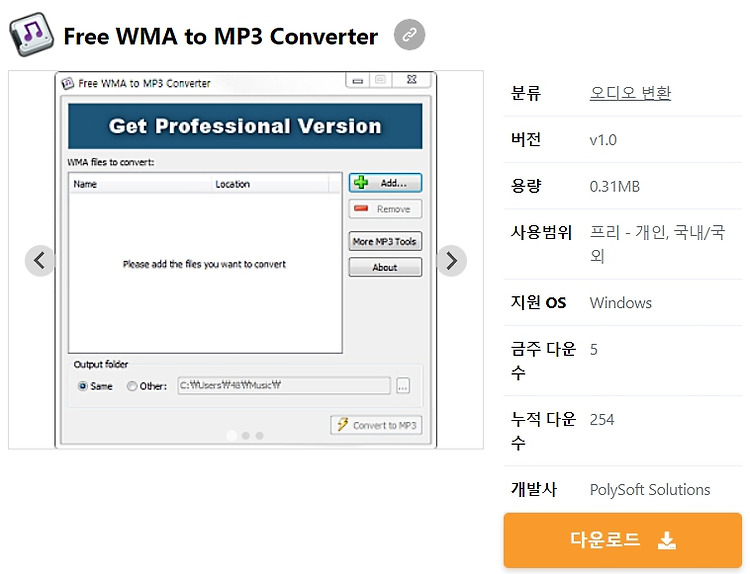Click the Get Professional Version banner
The width and height of the screenshot is (750, 574).
coord(245,126)
